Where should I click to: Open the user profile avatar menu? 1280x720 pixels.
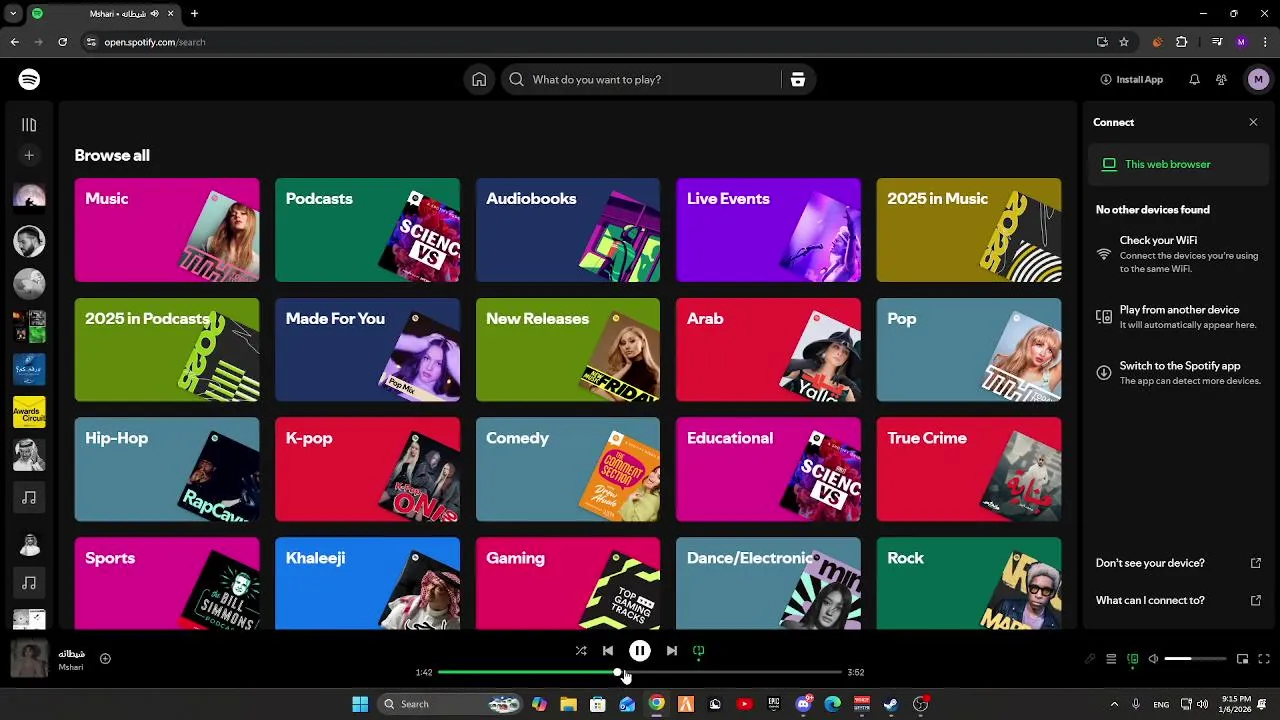[1257, 79]
